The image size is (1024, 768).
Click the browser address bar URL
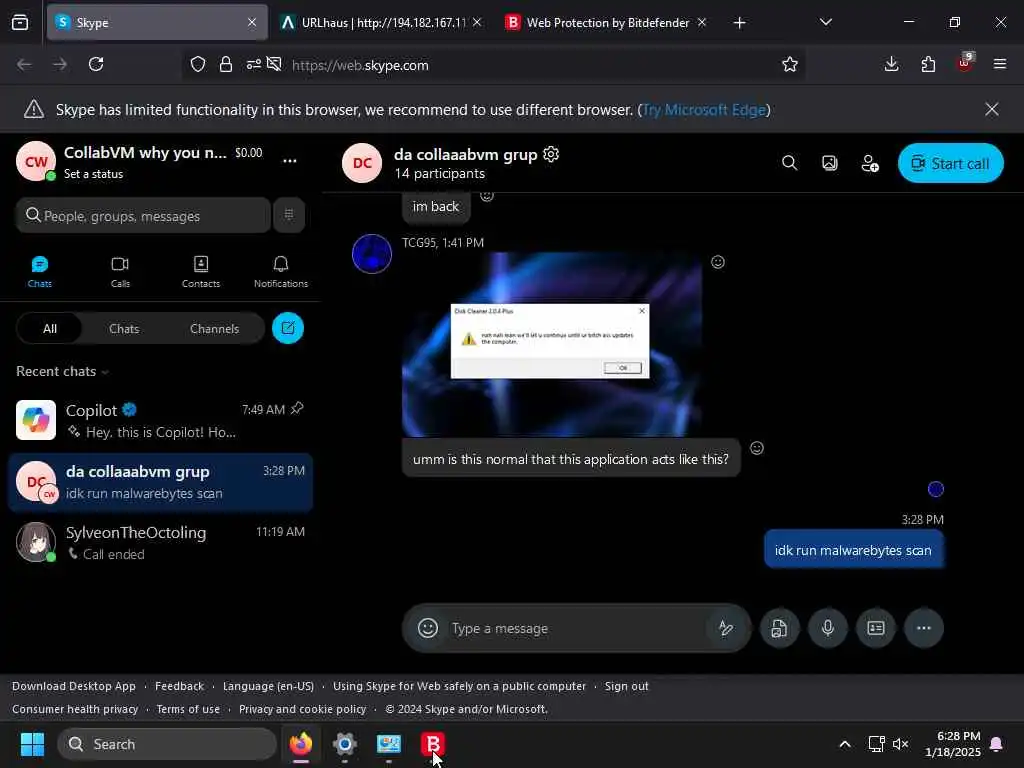pos(360,65)
